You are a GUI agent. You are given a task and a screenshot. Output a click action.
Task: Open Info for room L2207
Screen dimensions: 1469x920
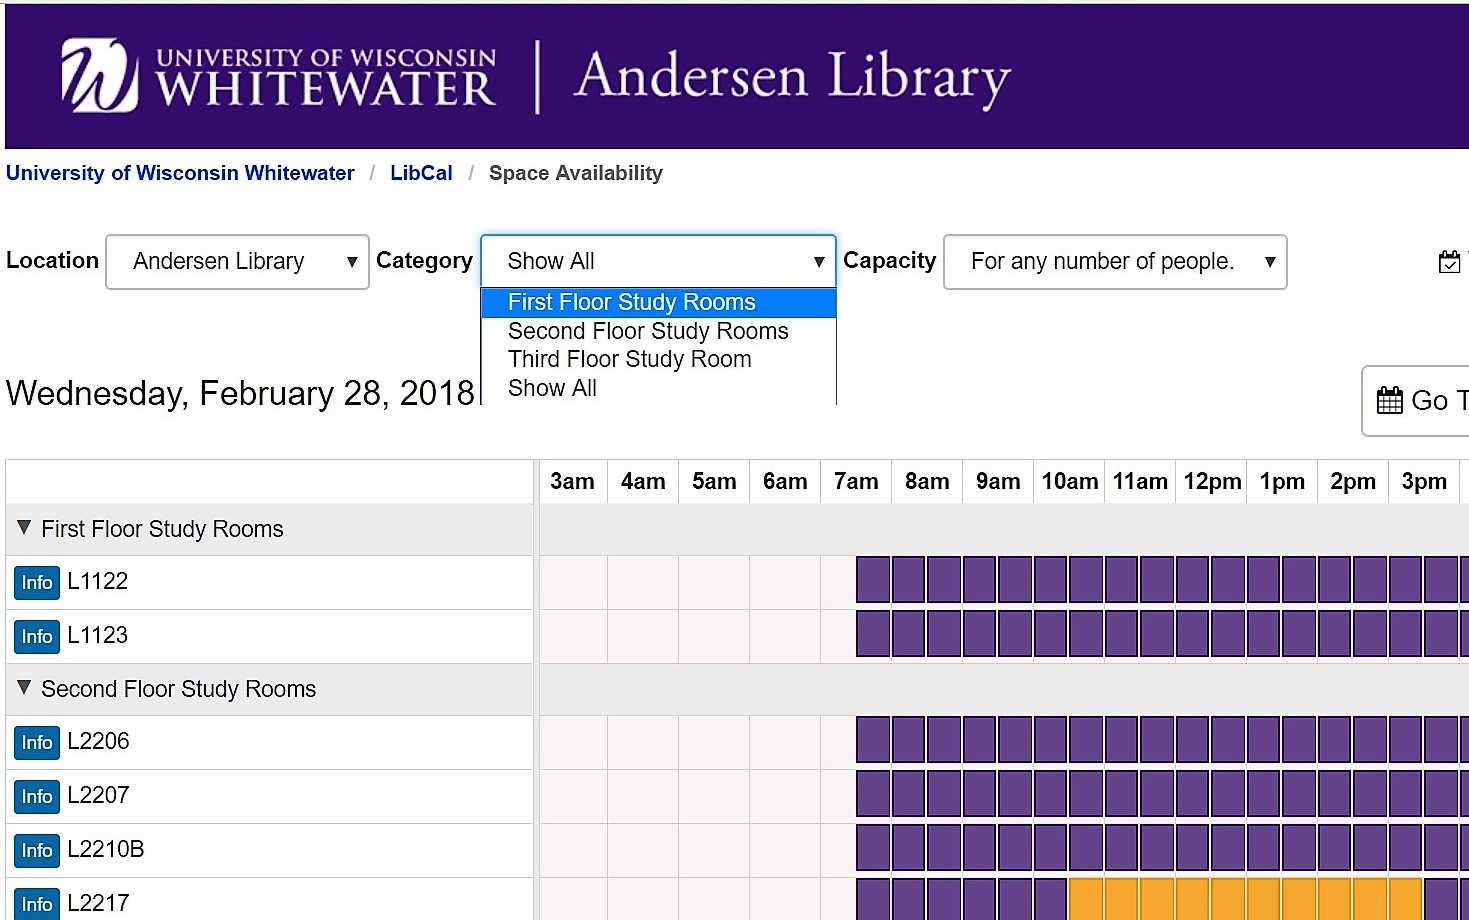[x=37, y=797]
